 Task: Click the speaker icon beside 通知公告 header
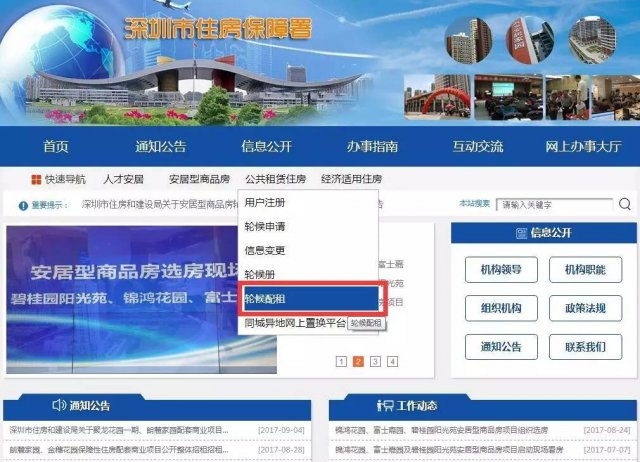[x=59, y=405]
